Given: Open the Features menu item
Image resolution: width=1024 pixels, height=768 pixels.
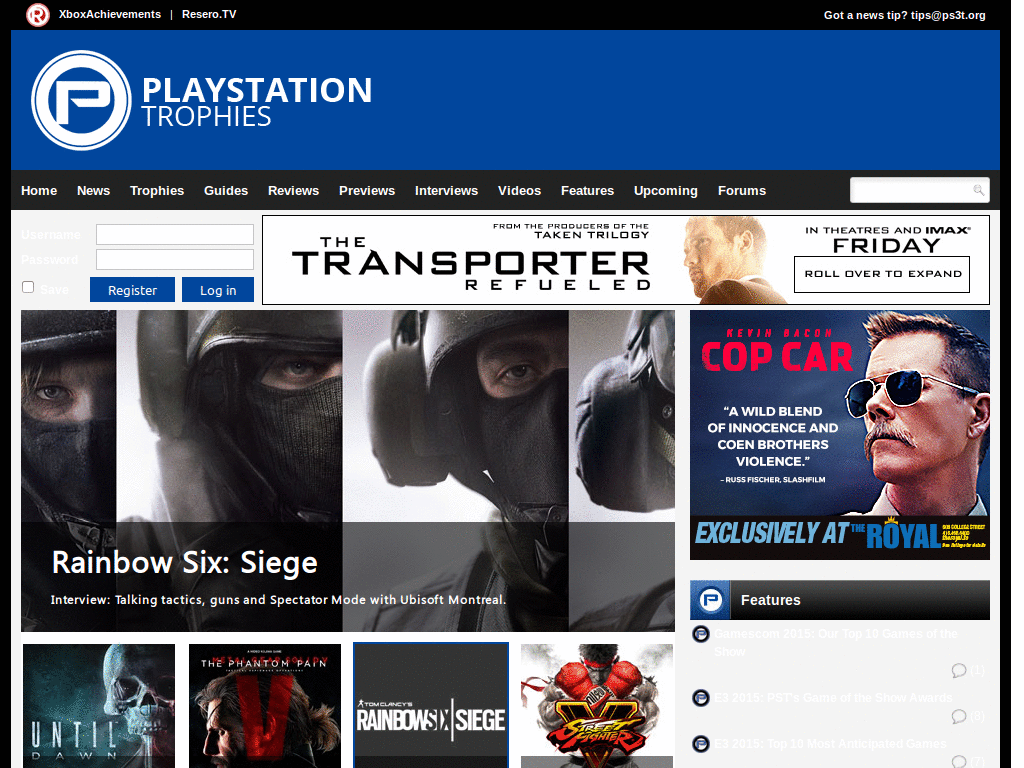Looking at the screenshot, I should (x=587, y=191).
